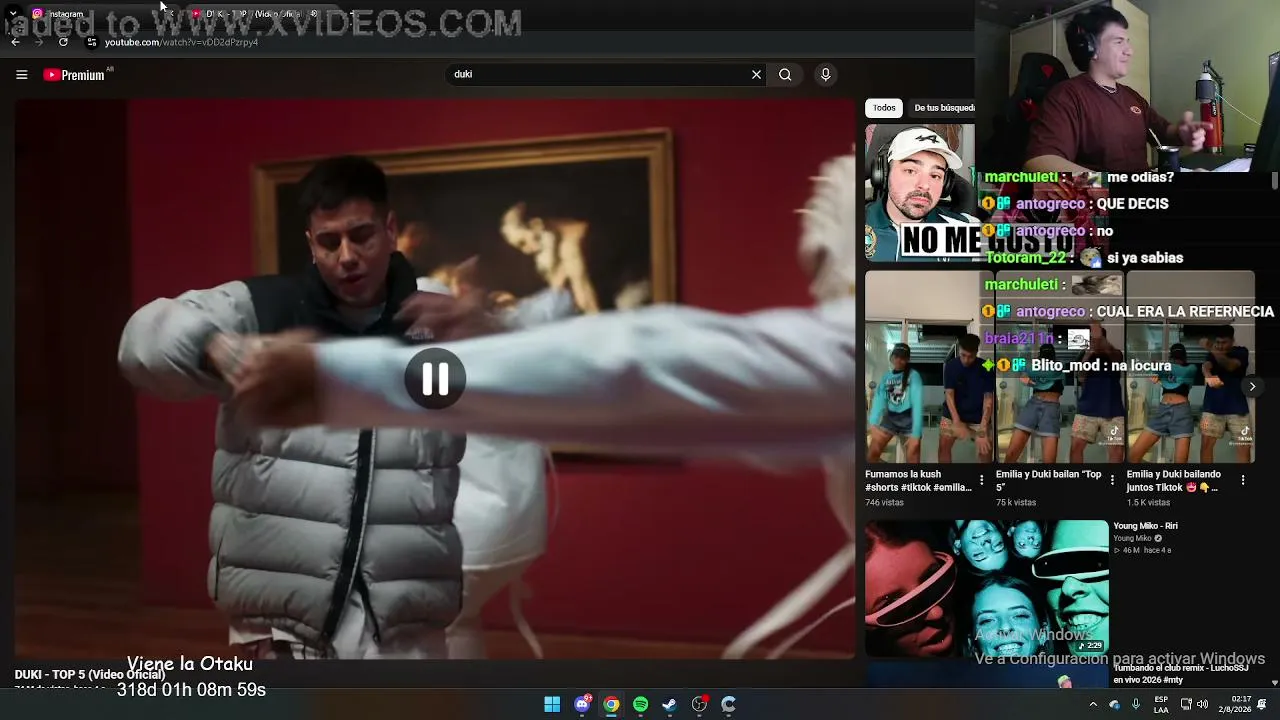Run the YouTube search with magnifier icon
The width and height of the screenshot is (1280, 720).
(x=785, y=74)
